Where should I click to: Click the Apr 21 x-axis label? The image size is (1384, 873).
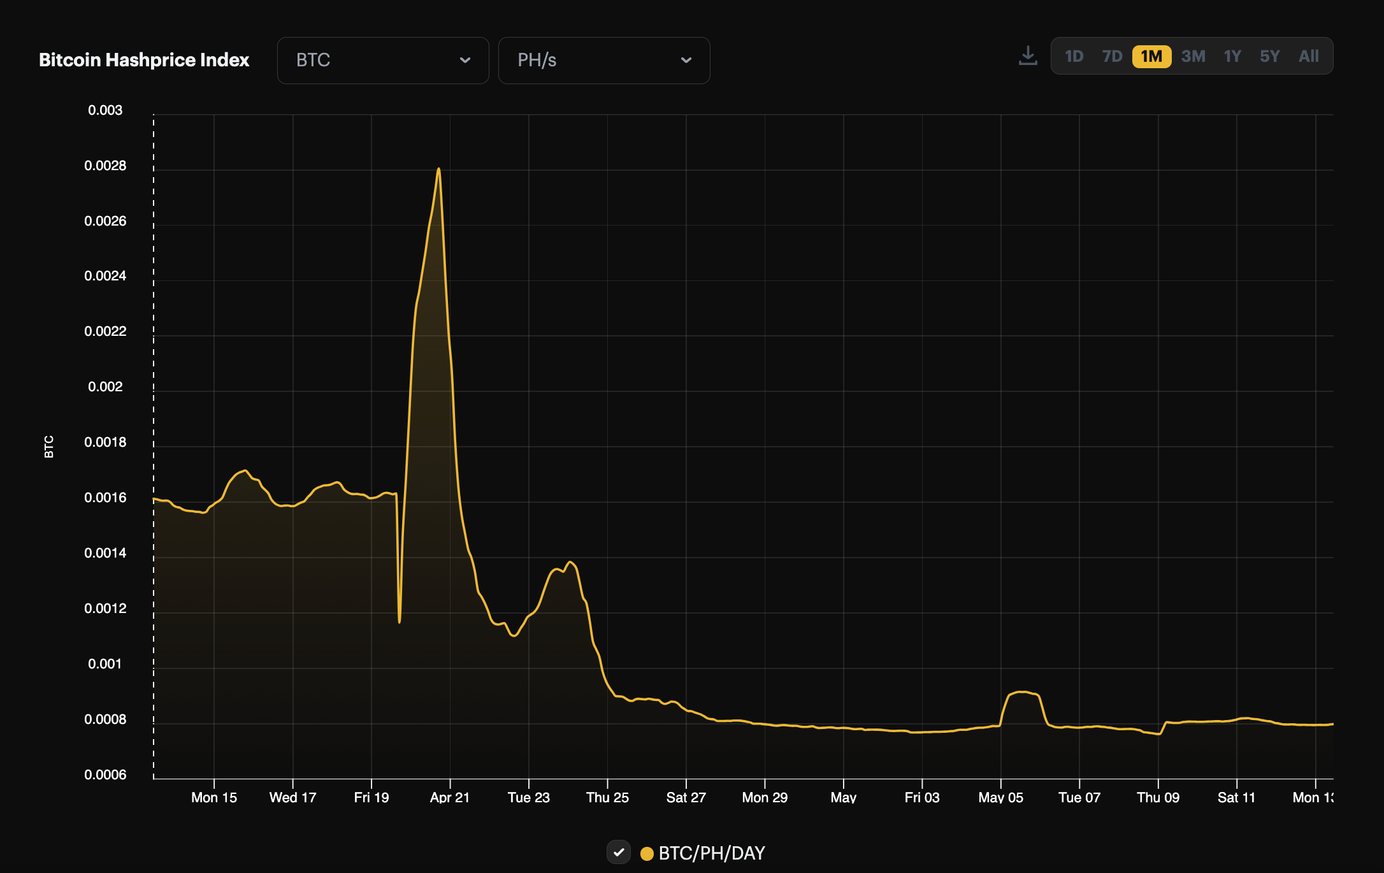pyautogui.click(x=450, y=797)
